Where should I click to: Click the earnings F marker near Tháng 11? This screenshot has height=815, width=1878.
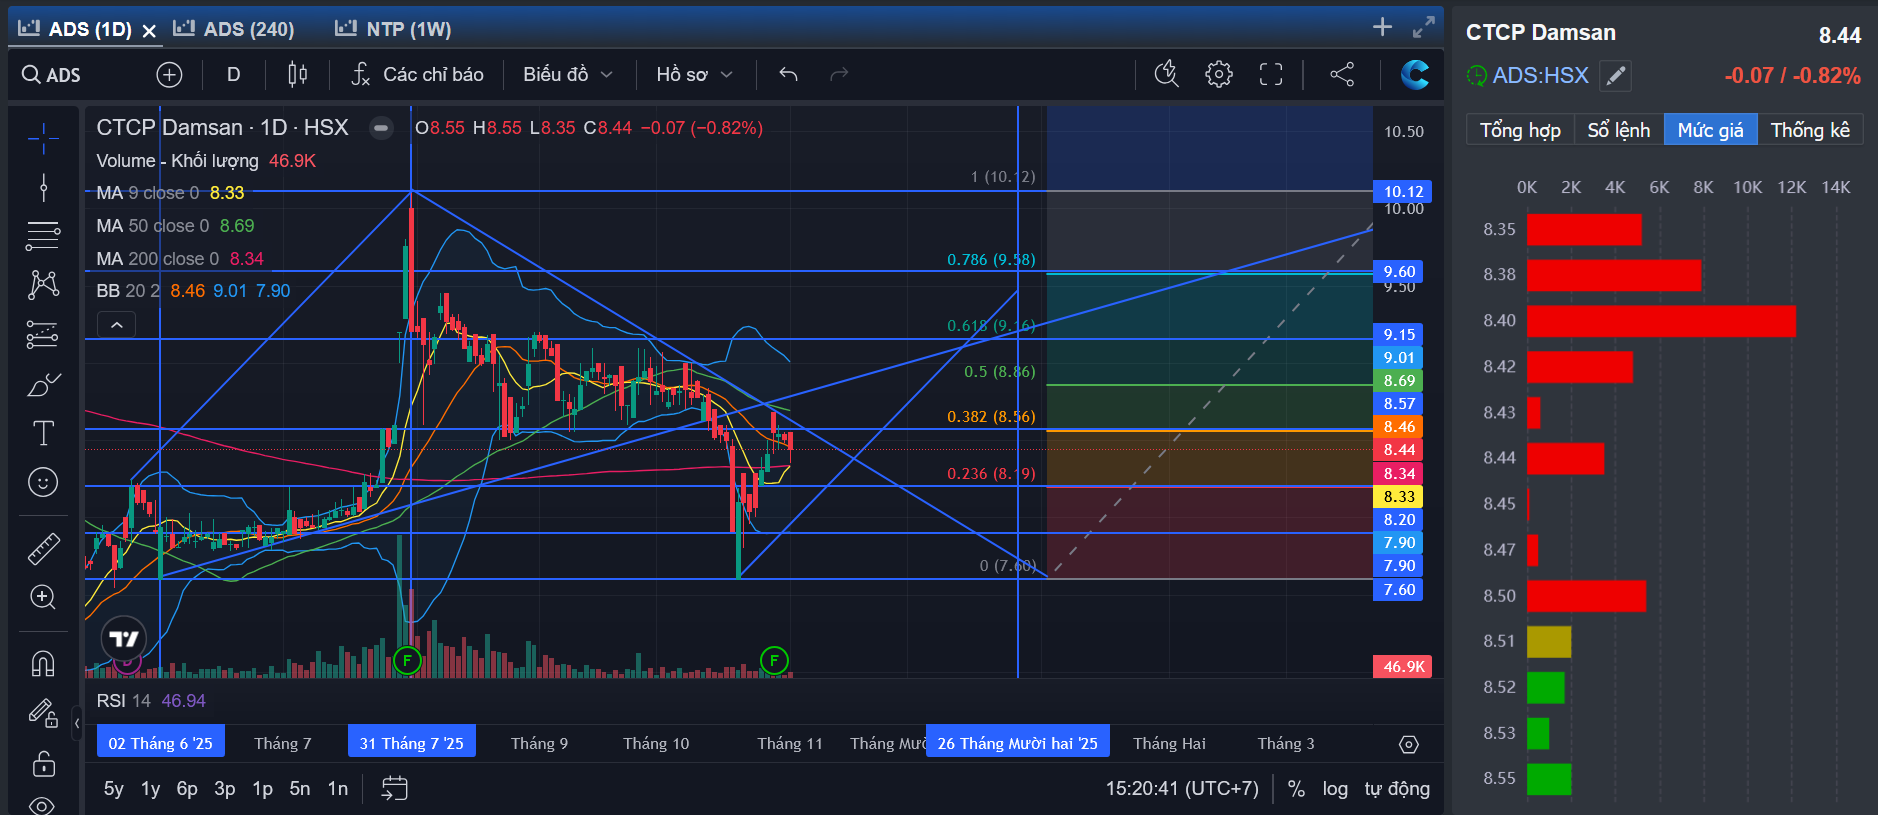774,660
